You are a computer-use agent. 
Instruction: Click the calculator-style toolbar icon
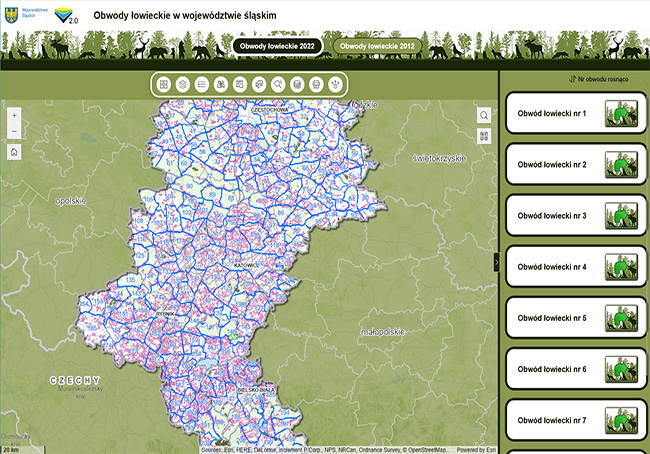tap(297, 85)
